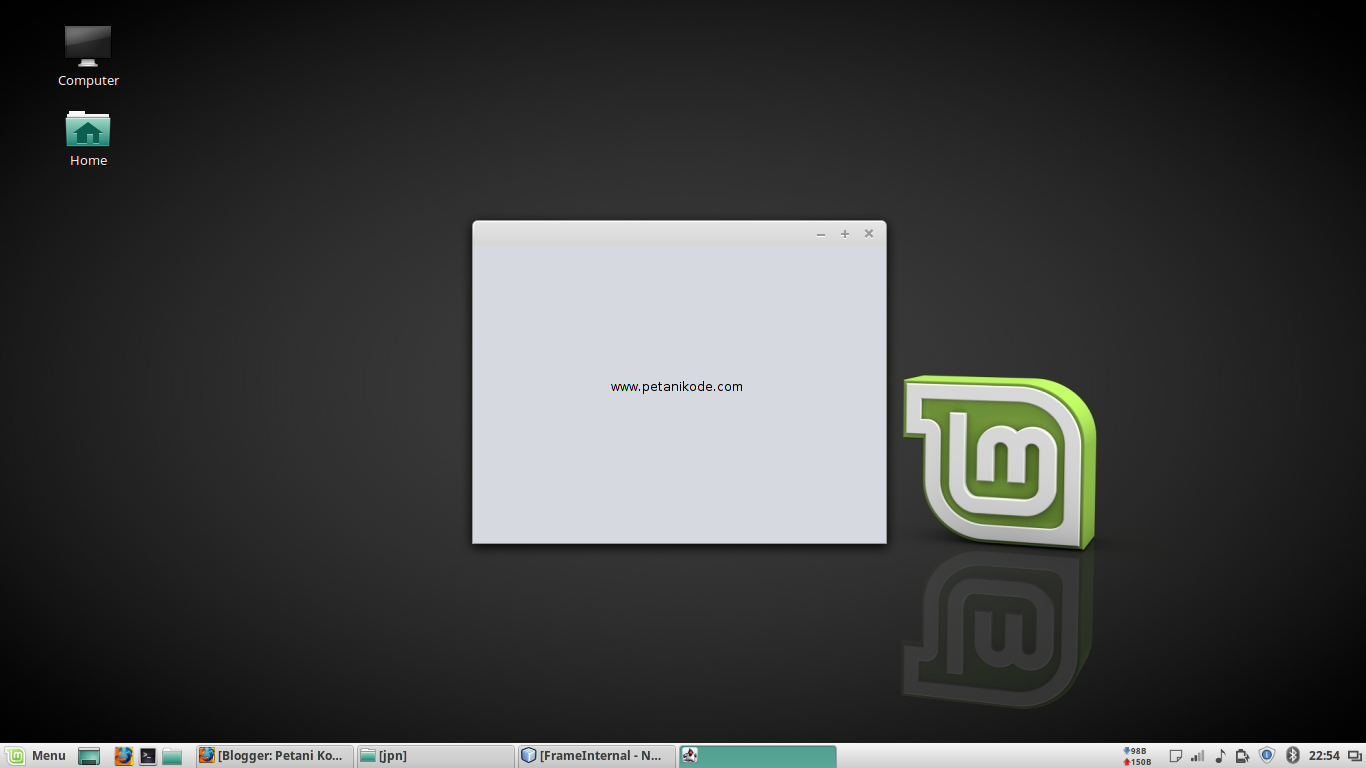
Task: Open the battery power applet
Action: tap(1242, 756)
